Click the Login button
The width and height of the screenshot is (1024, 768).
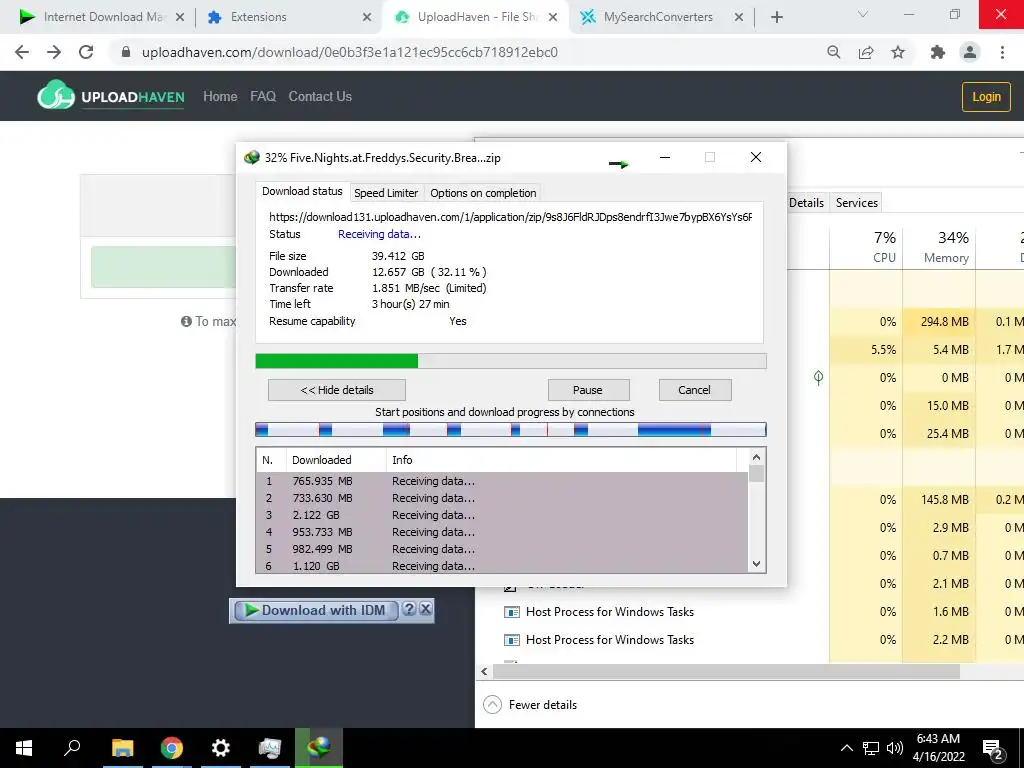pyautogui.click(x=986, y=97)
